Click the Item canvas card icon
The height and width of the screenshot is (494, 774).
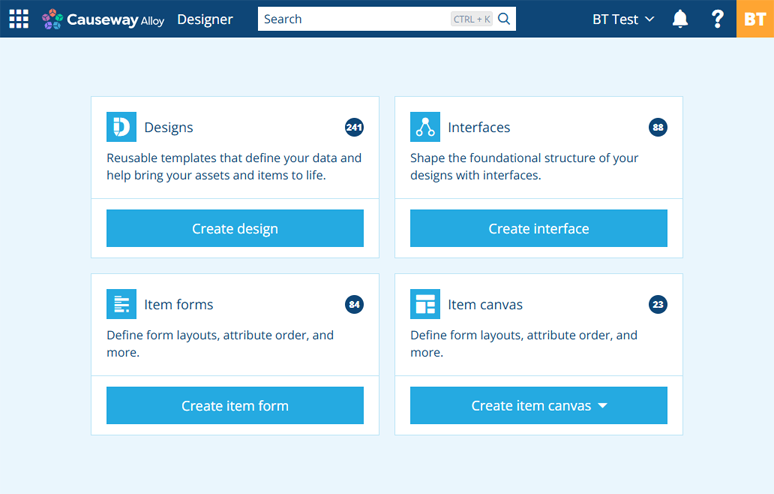coord(425,304)
